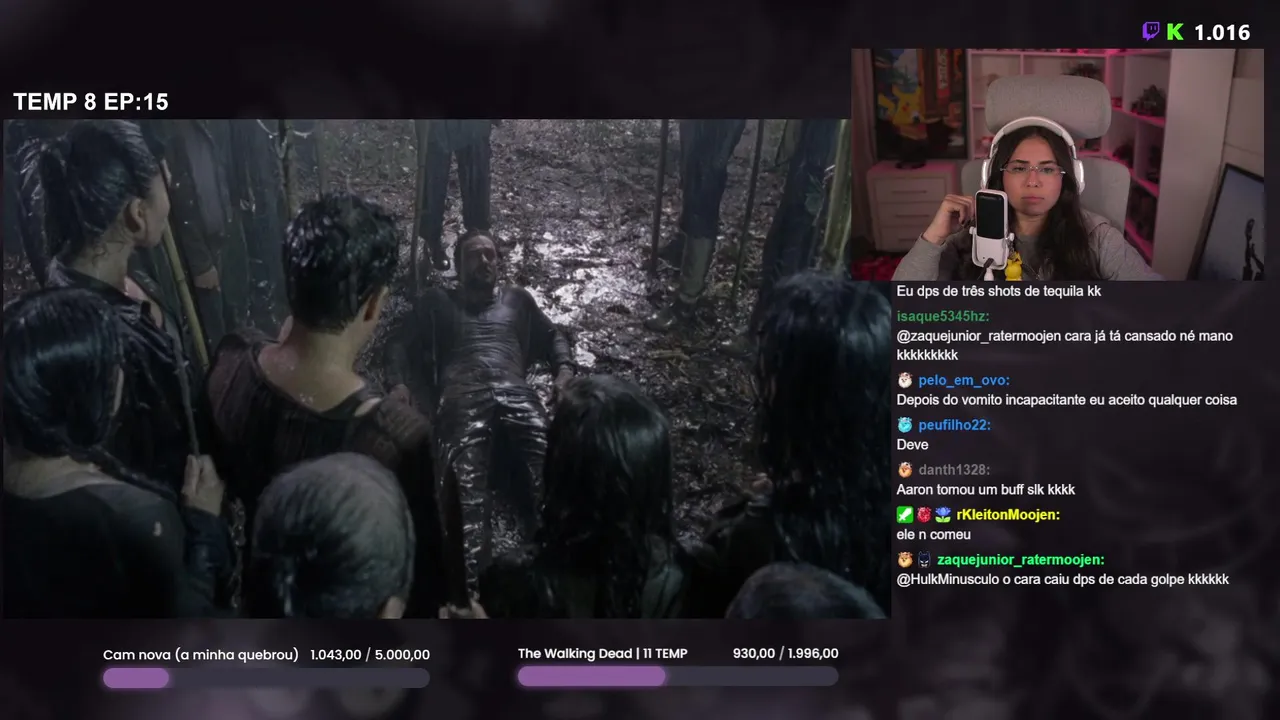Click the streamer webcam feed

[1058, 164]
